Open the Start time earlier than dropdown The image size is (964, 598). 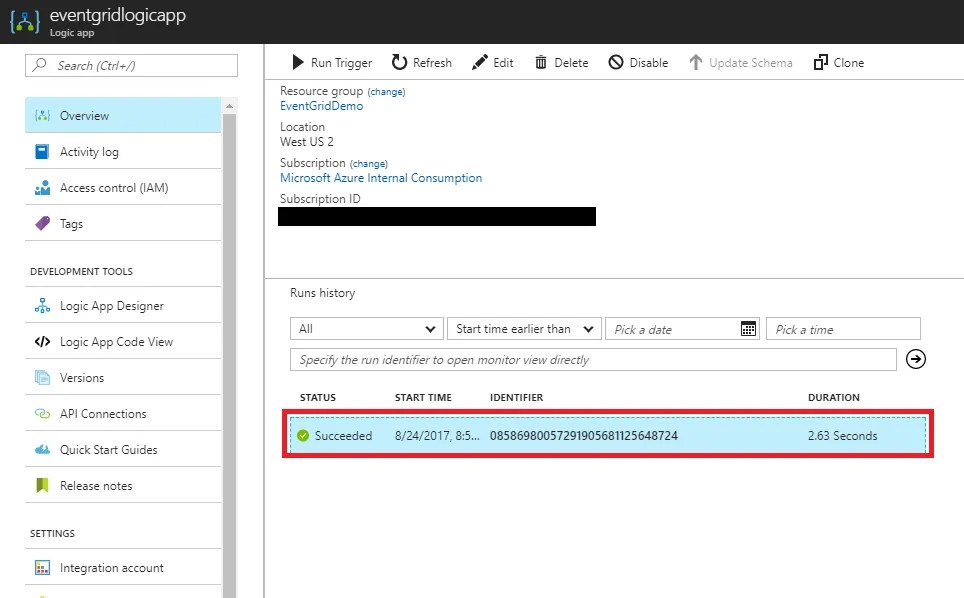(524, 329)
